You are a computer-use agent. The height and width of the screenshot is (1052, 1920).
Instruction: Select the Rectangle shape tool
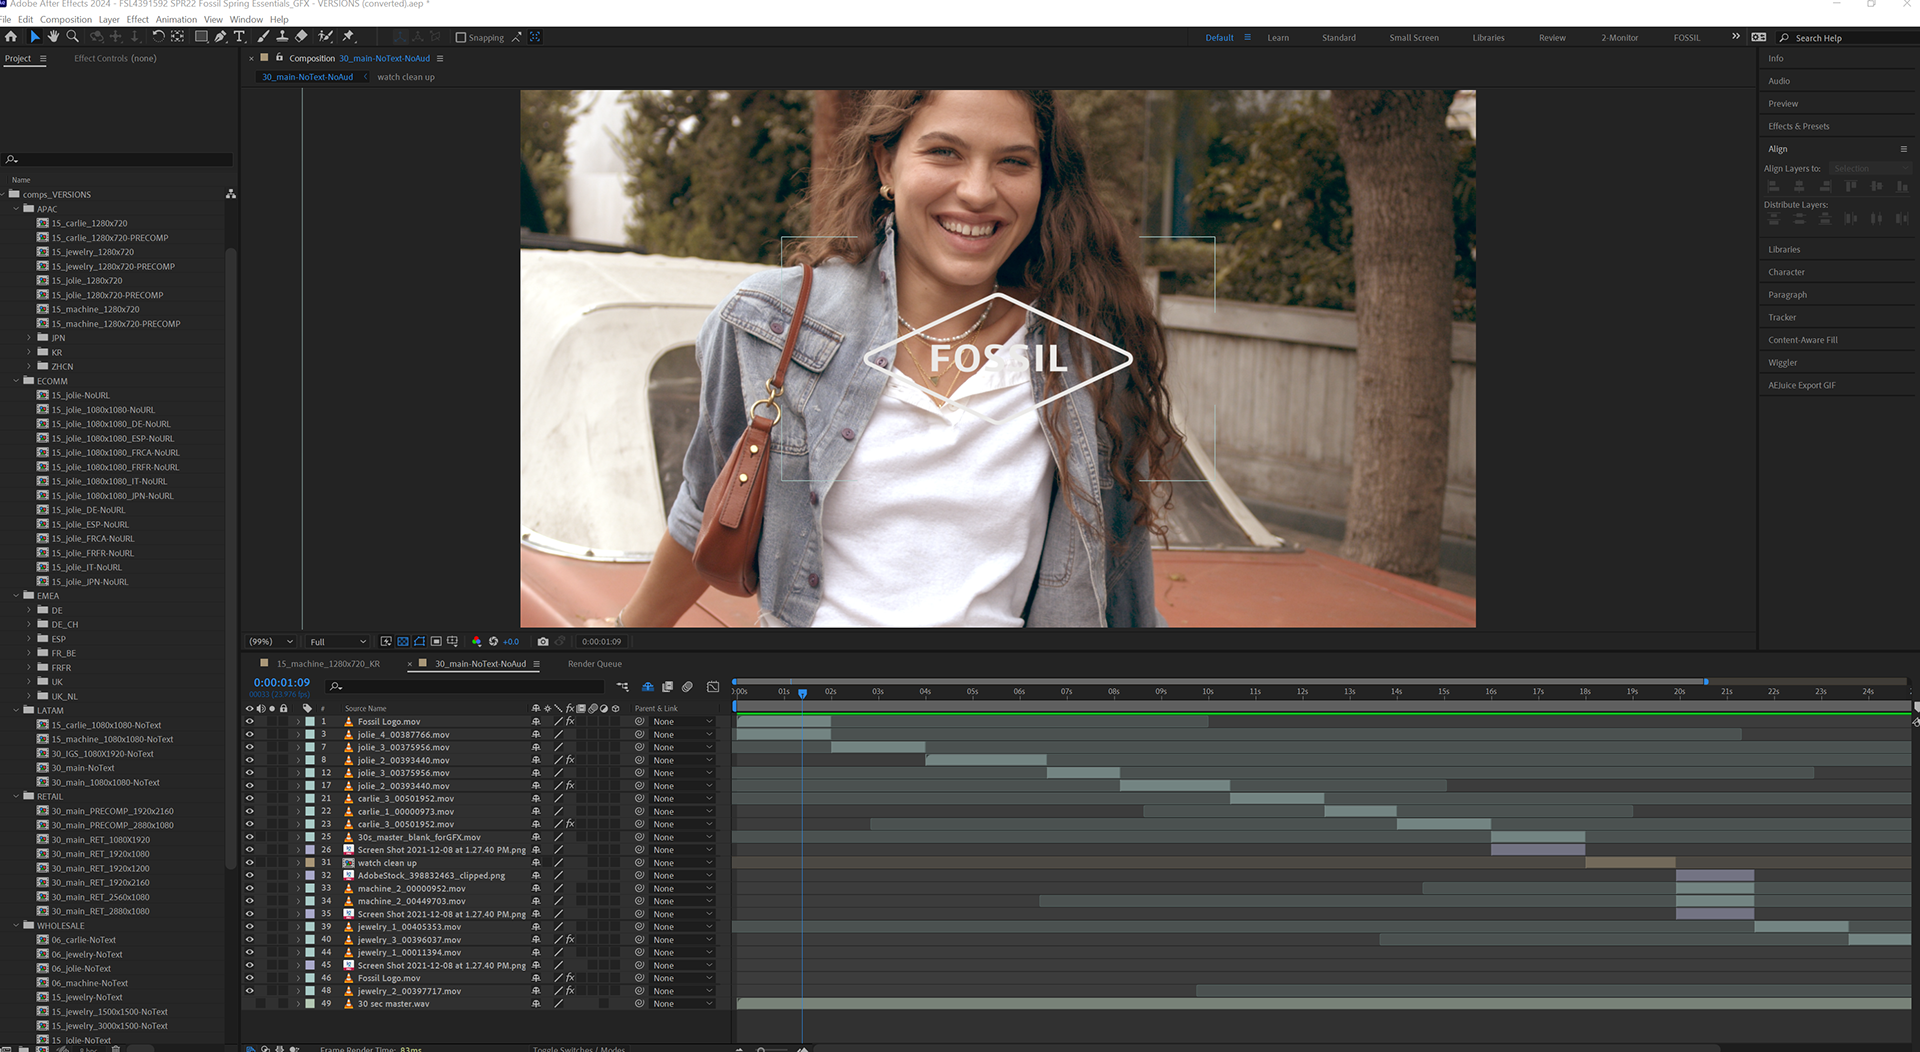coord(201,37)
